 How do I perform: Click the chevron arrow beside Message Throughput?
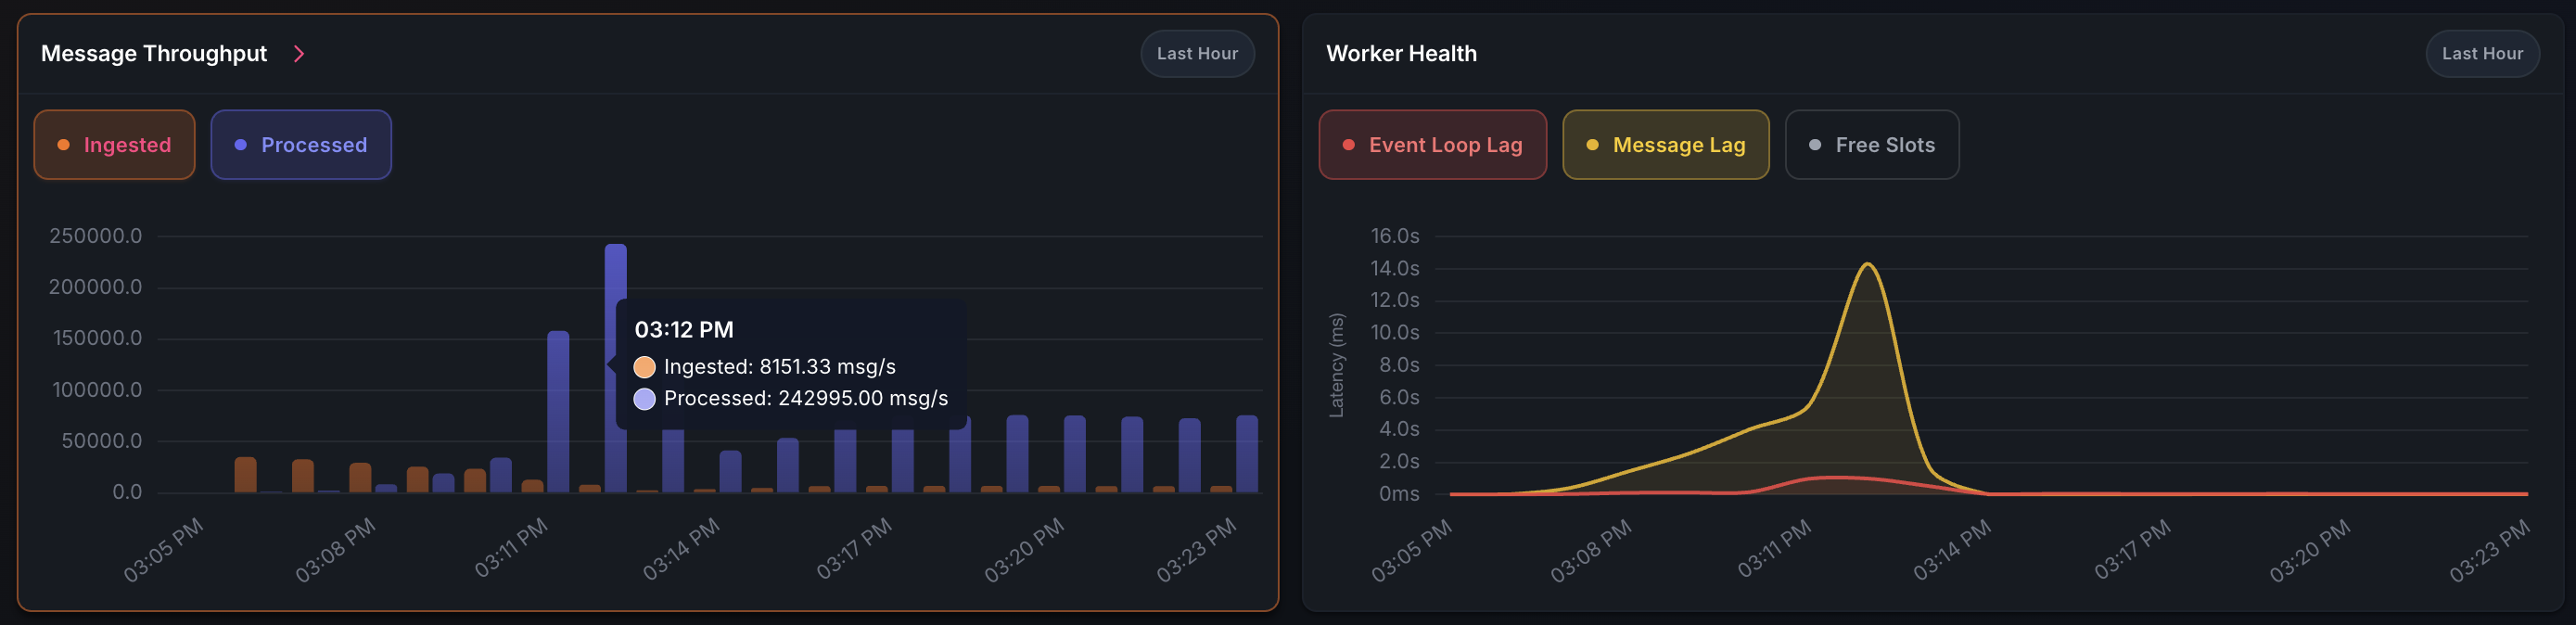[x=298, y=54]
